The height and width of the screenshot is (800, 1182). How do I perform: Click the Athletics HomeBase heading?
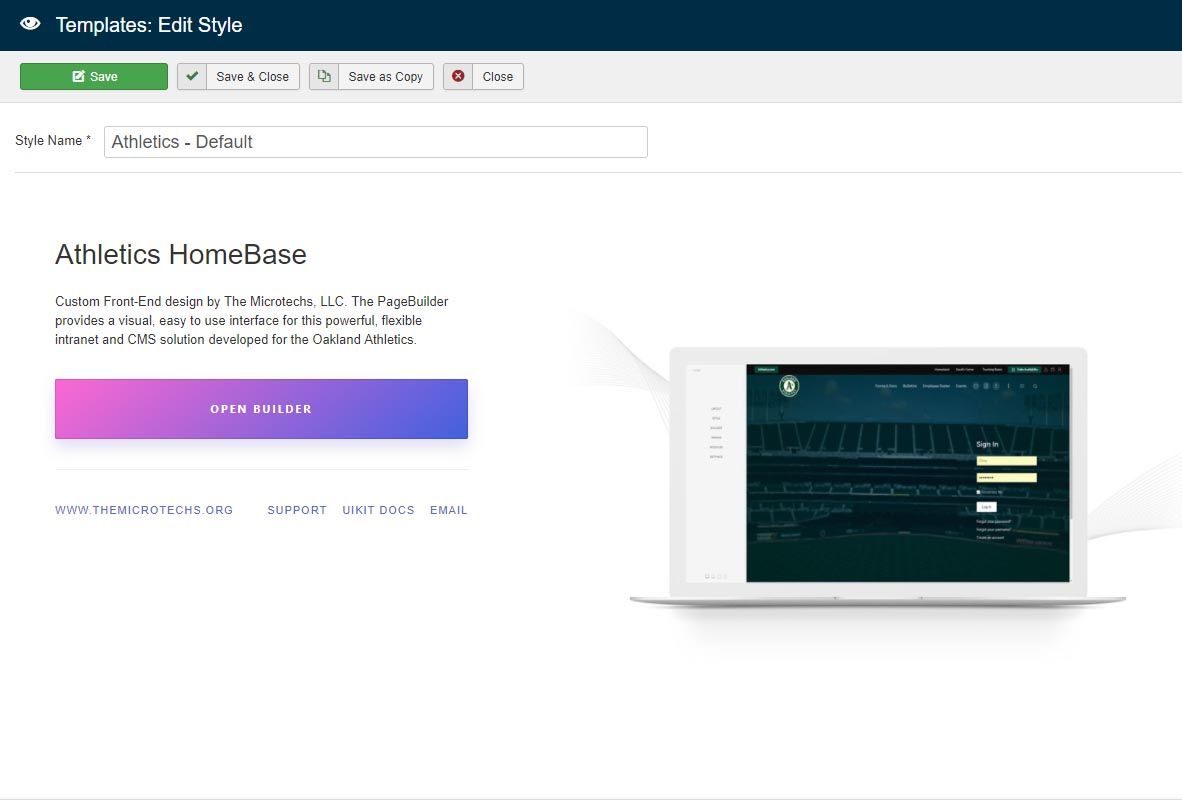click(181, 254)
